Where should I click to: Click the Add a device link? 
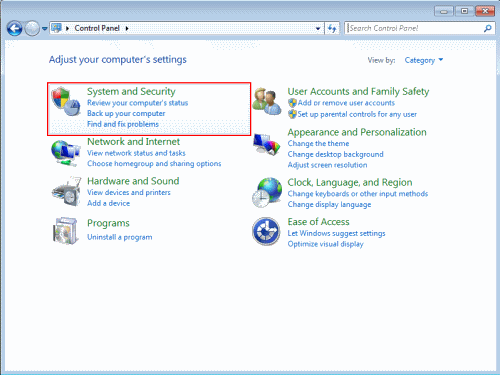pos(108,203)
